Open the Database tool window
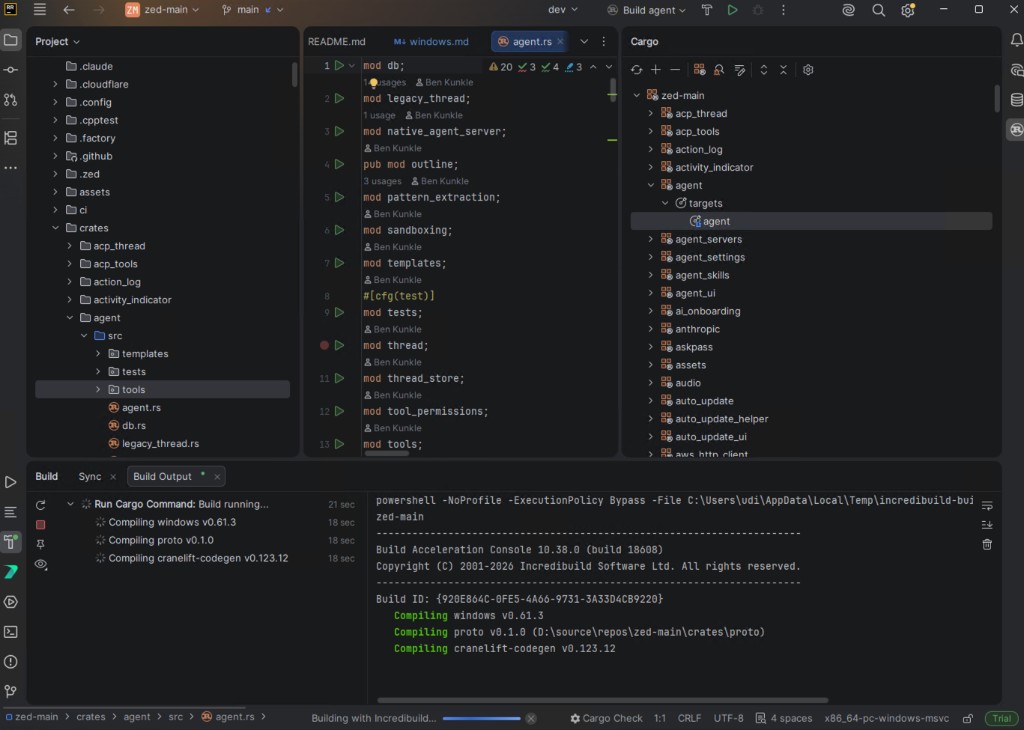 [1016, 100]
